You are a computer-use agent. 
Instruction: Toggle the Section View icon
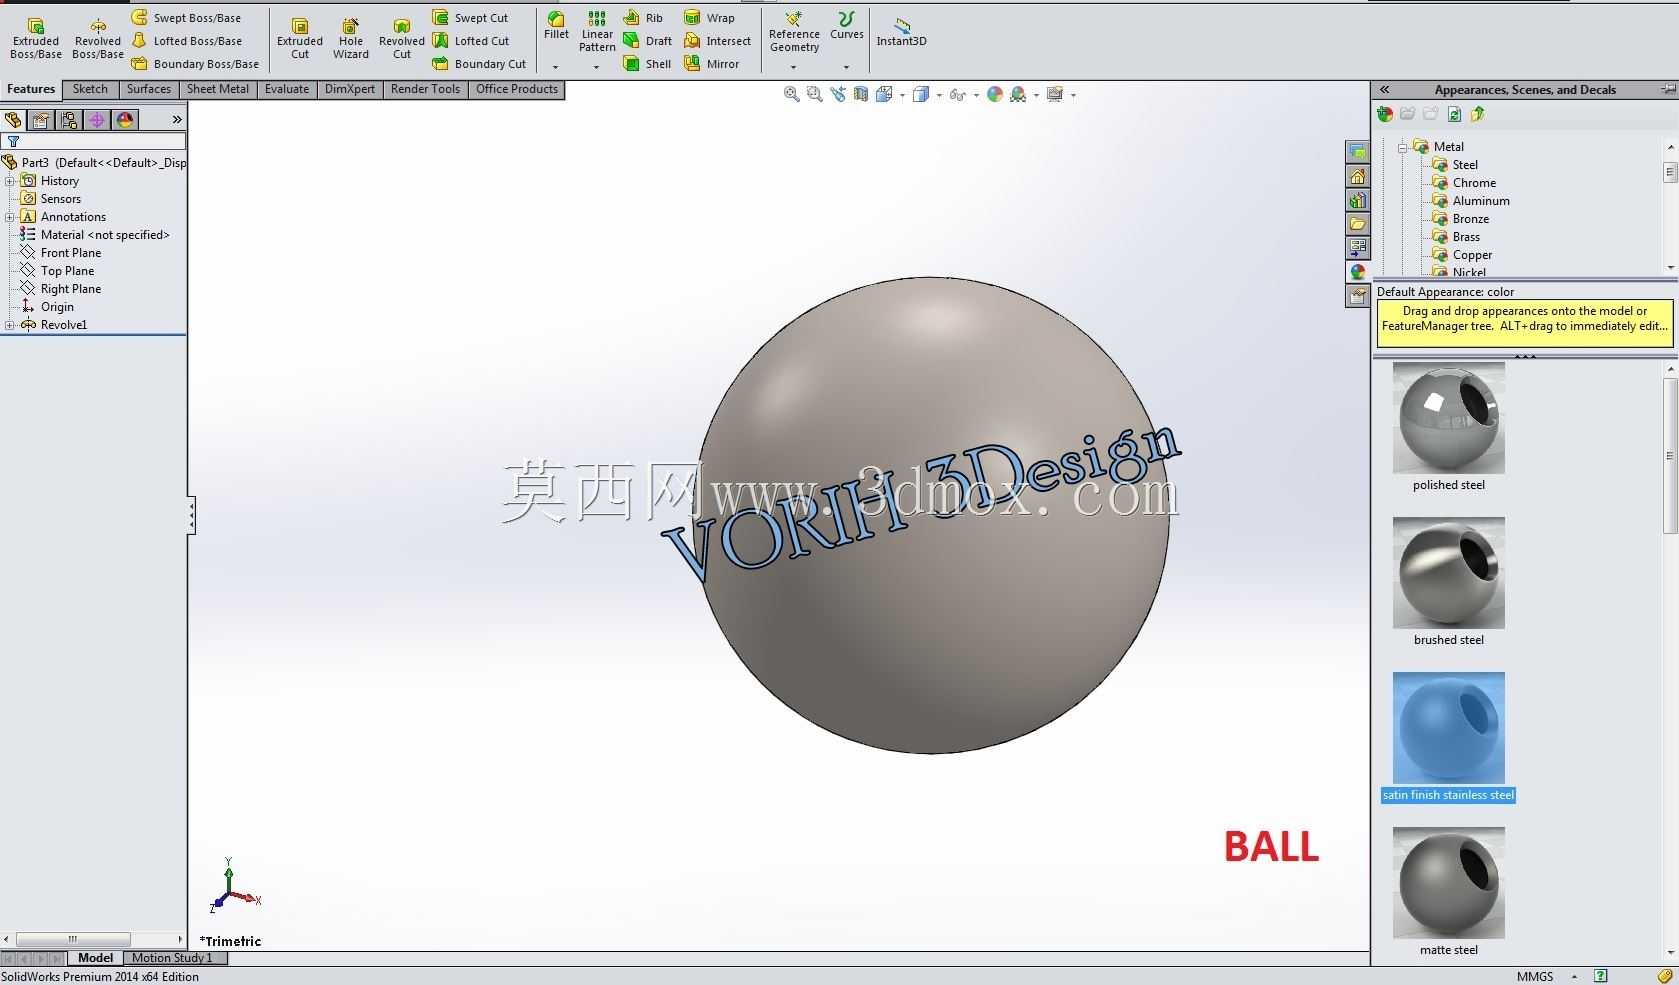[x=860, y=94]
